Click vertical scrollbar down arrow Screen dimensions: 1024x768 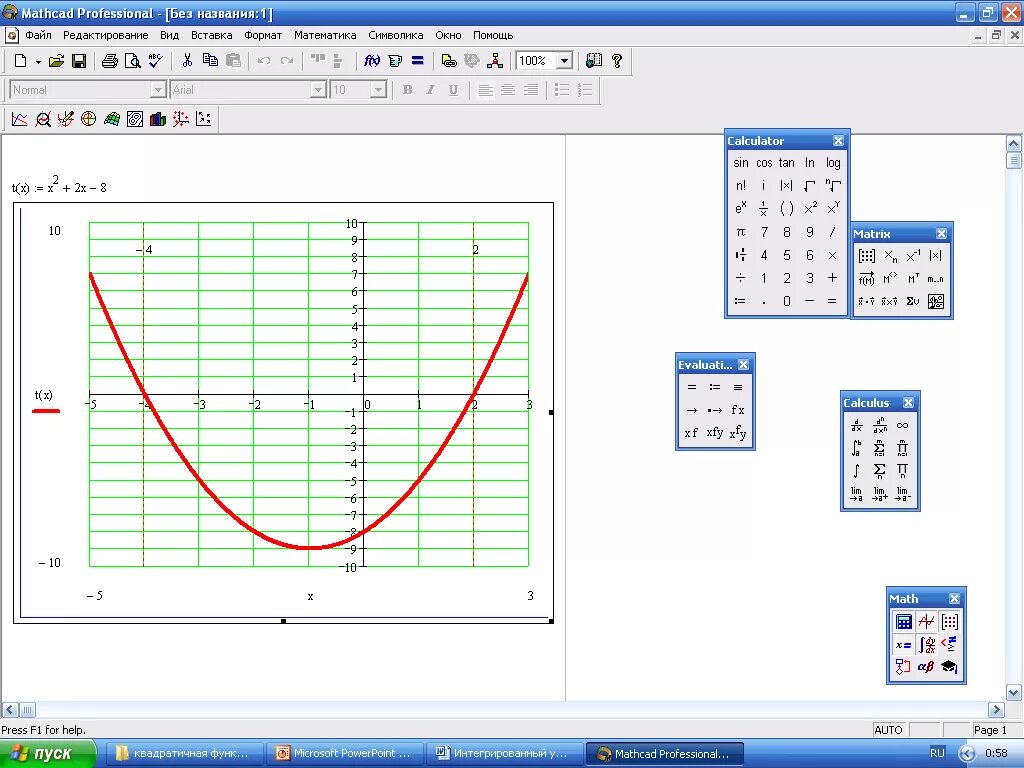coord(1014,693)
